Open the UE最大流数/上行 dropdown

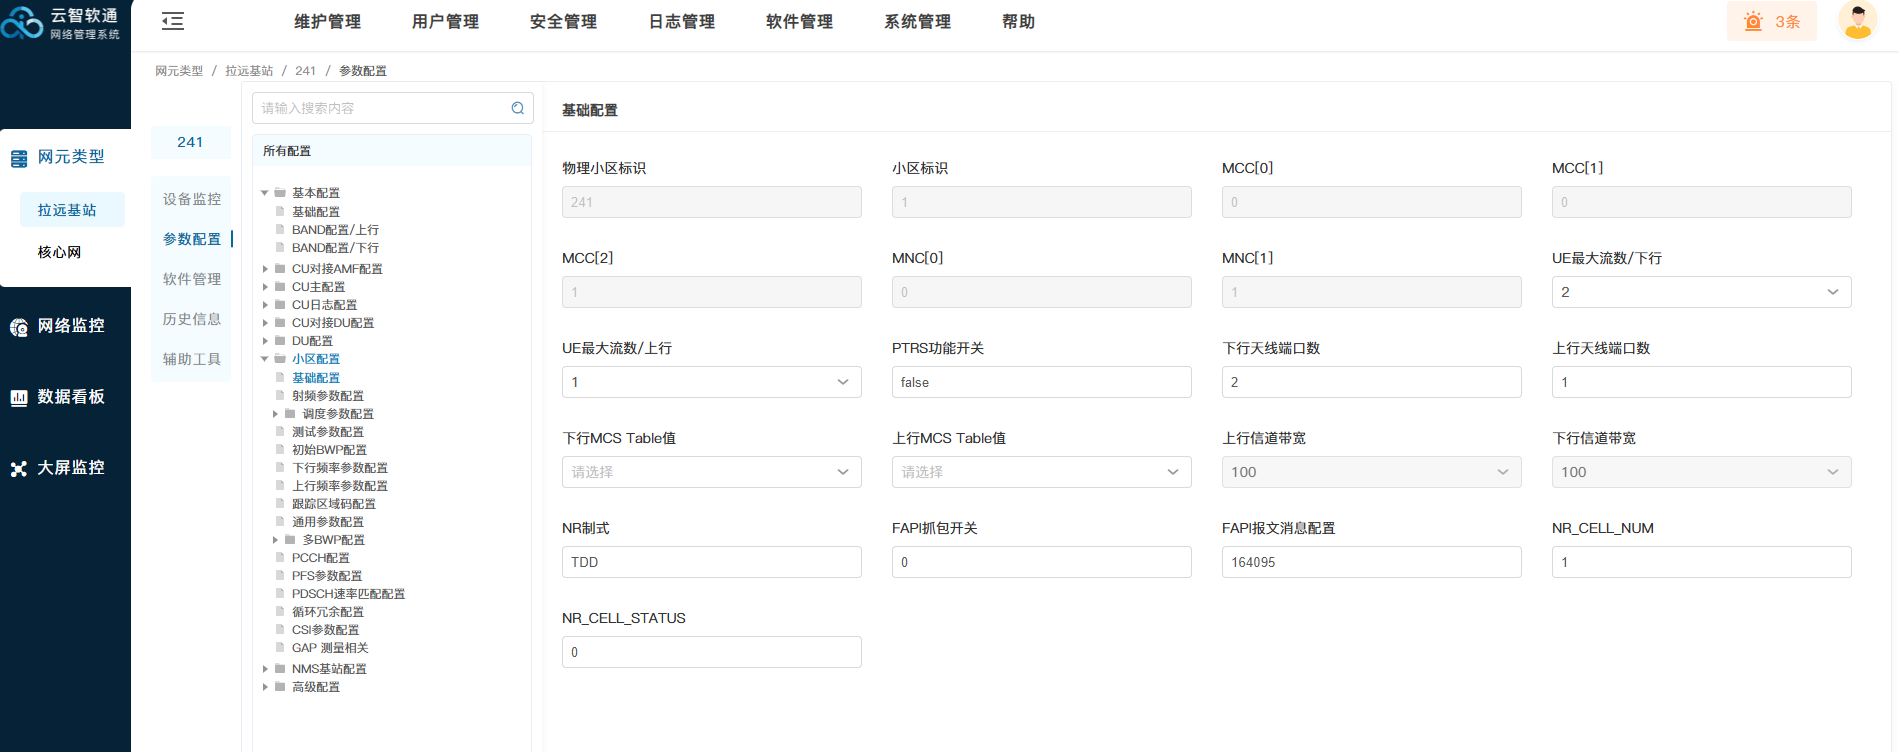[x=711, y=382]
